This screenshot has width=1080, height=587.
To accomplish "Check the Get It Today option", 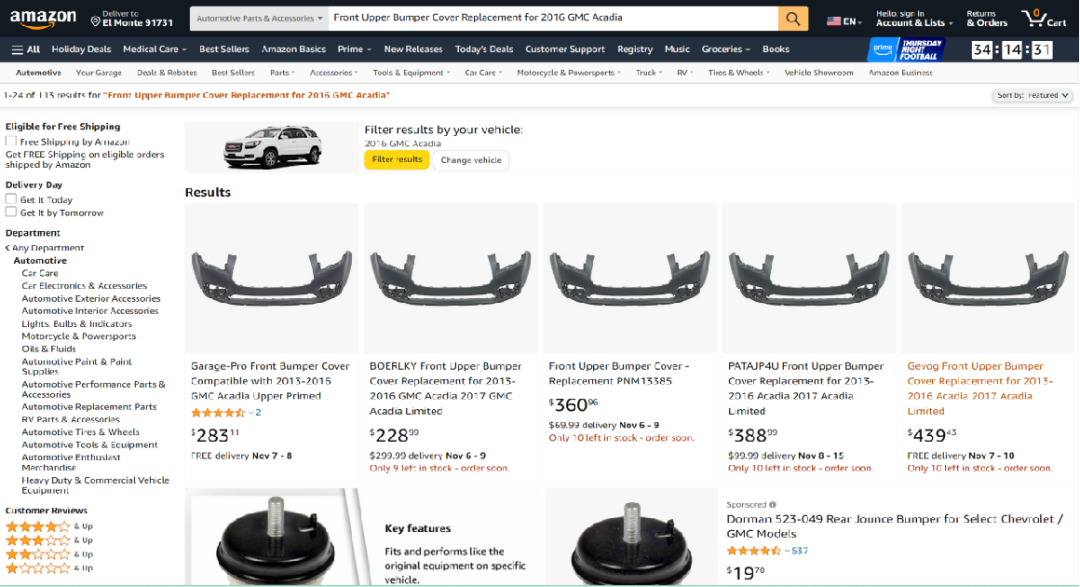I will pyautogui.click(x=11, y=199).
